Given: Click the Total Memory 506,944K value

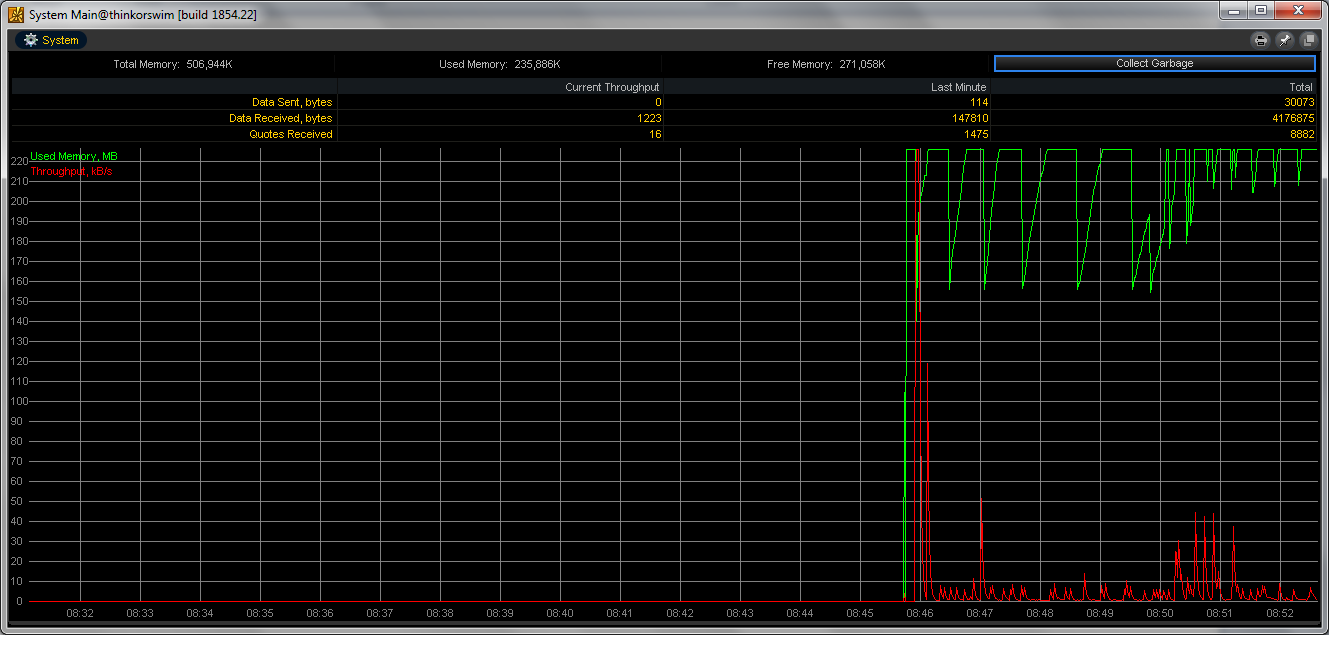Looking at the screenshot, I should coord(209,64).
